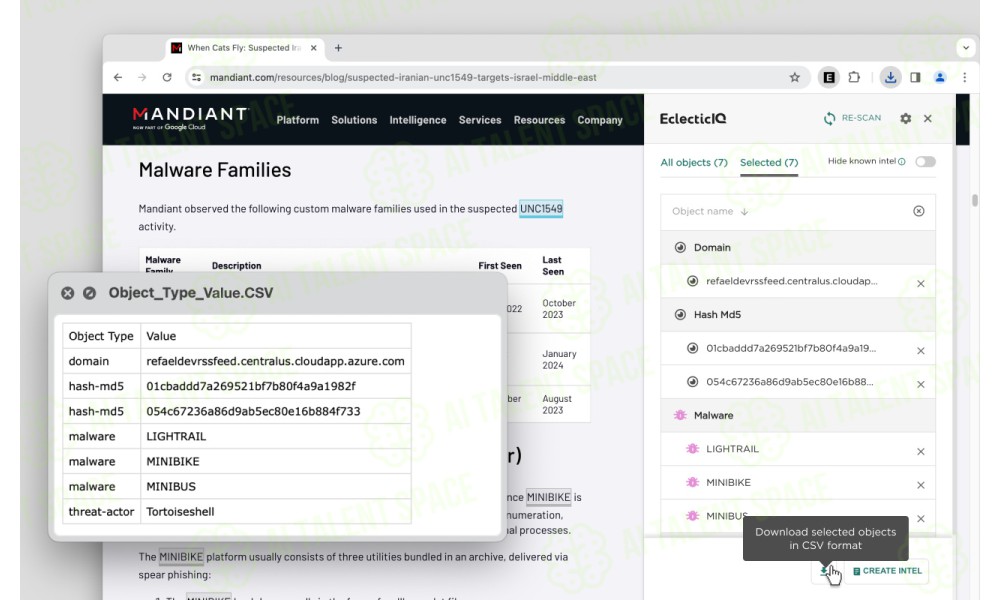Click the Hash Md5 group header

798,314
